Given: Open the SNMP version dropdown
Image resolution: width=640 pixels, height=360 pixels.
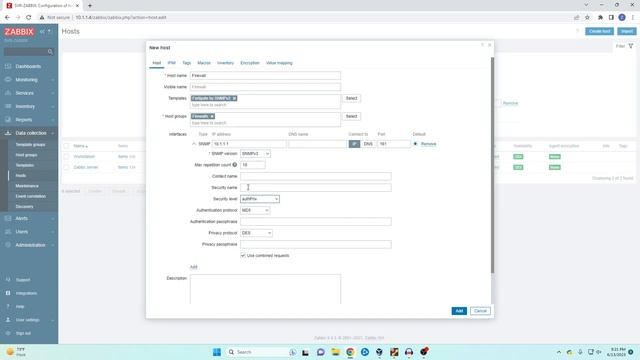Looking at the screenshot, I should coord(255,153).
